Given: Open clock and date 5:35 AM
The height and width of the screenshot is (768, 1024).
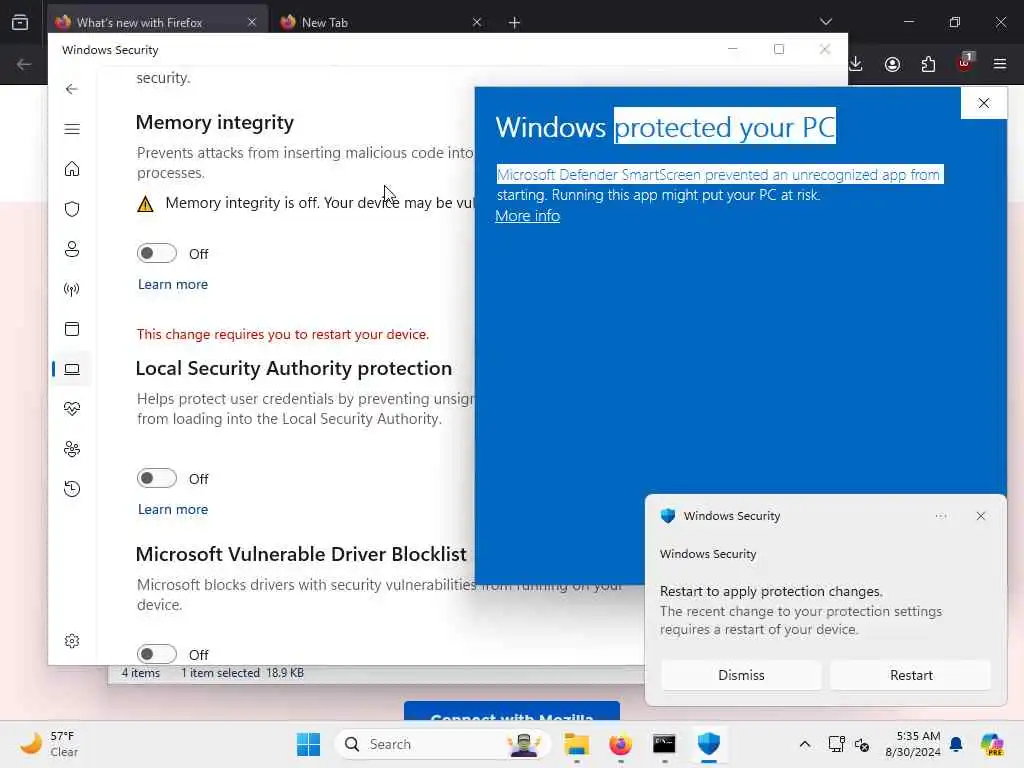Looking at the screenshot, I should tap(912, 744).
